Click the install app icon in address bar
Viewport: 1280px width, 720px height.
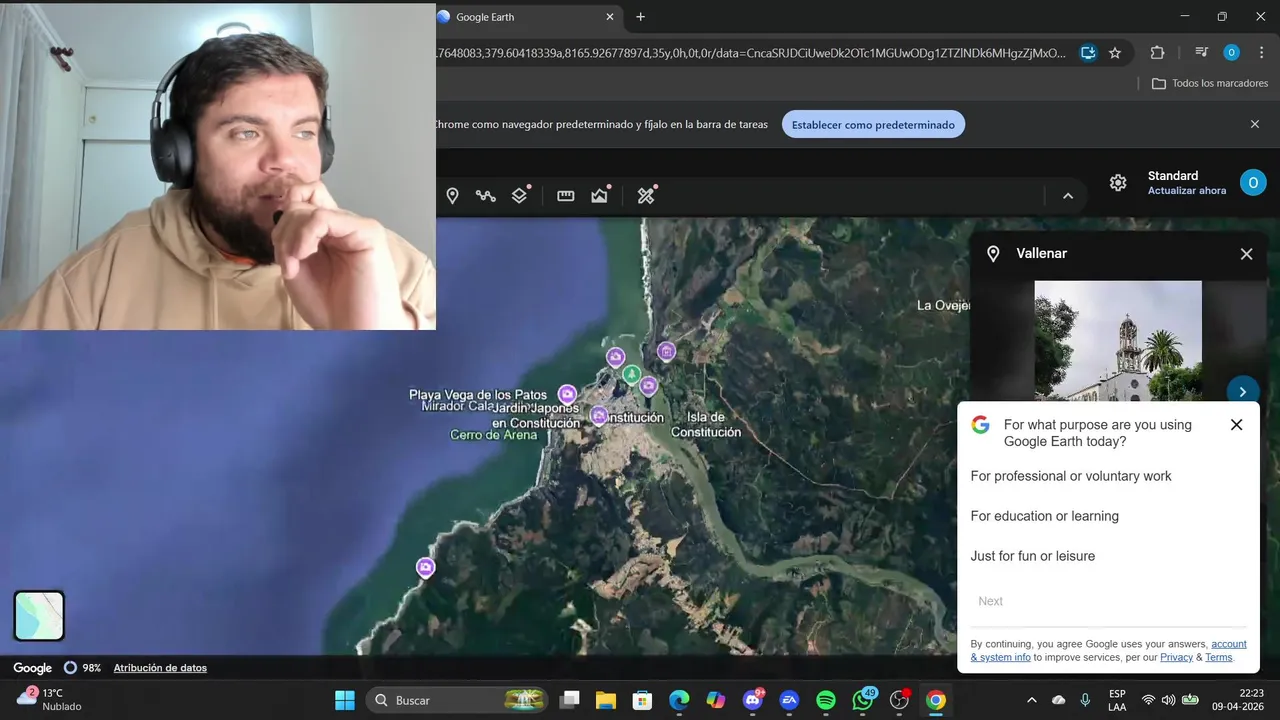click(x=1088, y=53)
